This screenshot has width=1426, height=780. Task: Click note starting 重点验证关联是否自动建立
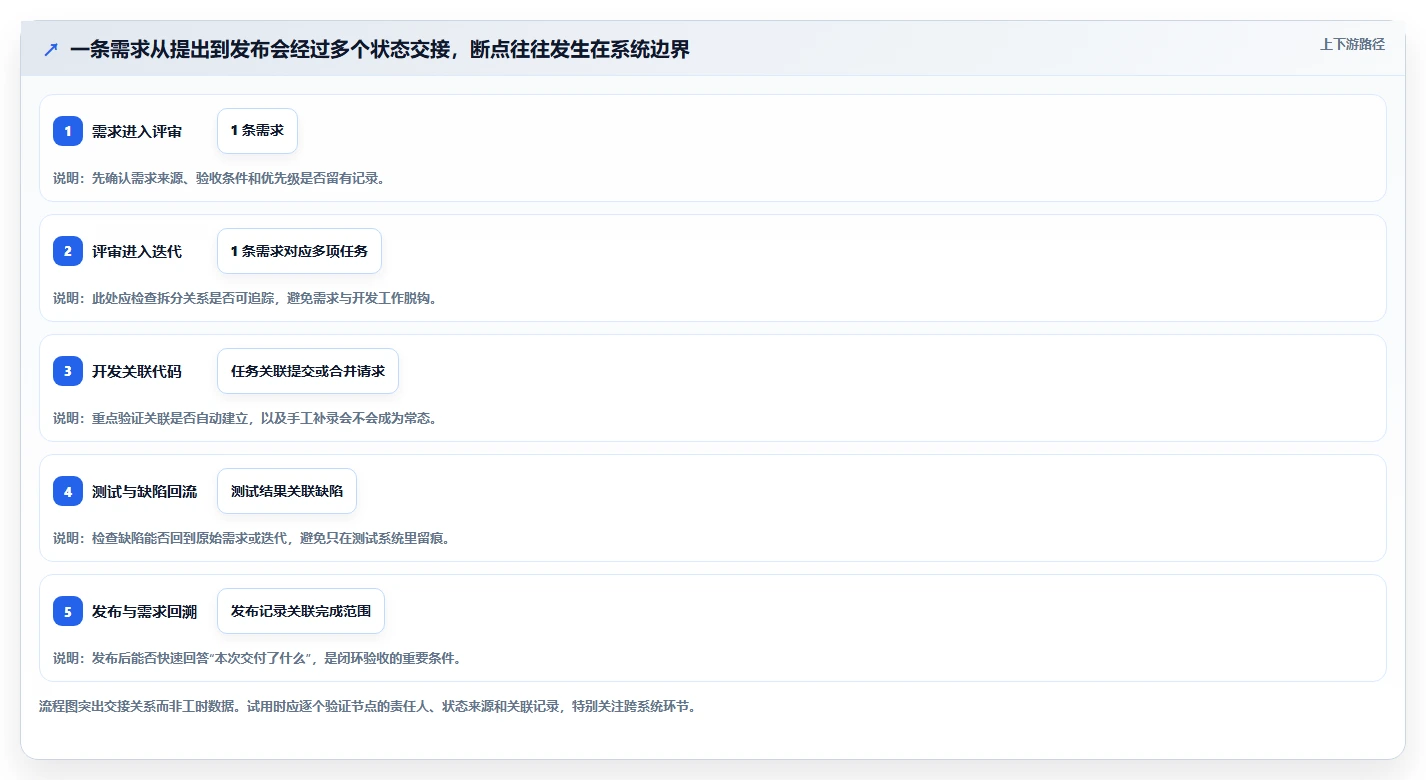coord(245,418)
